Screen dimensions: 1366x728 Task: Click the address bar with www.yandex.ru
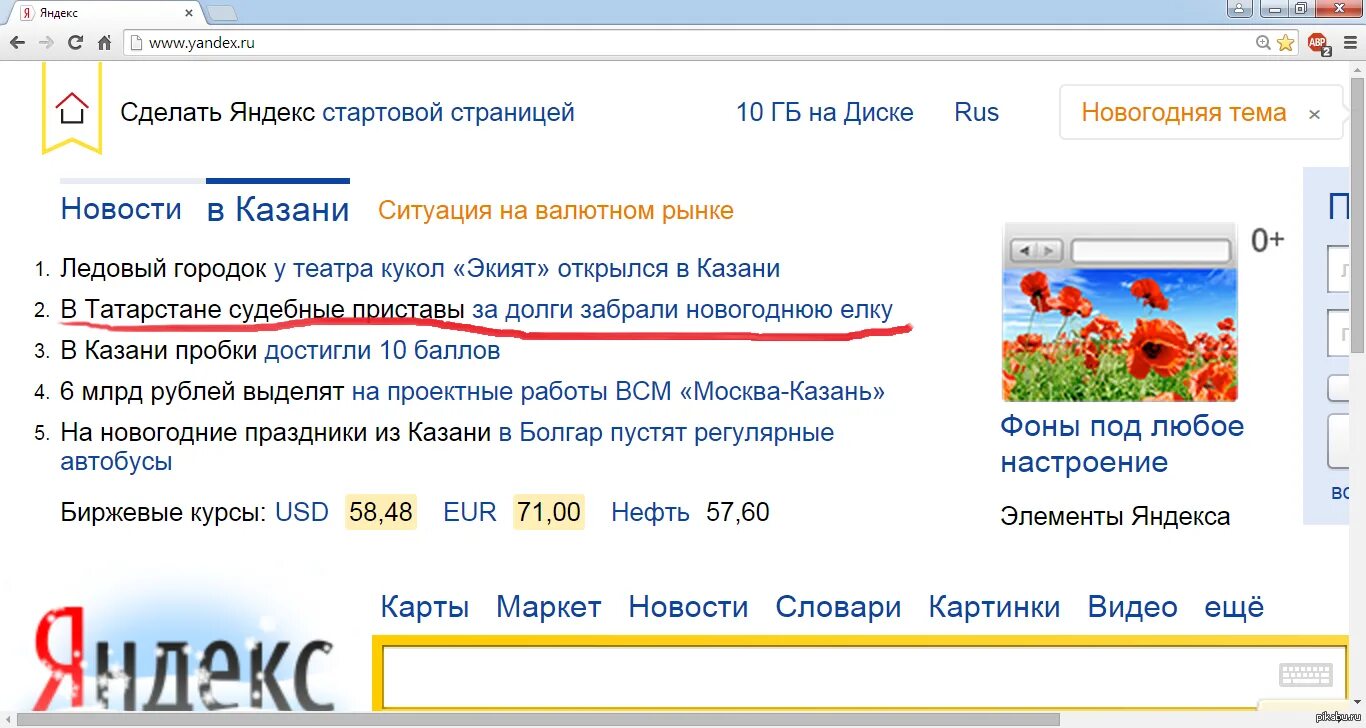pyautogui.click(x=690, y=43)
